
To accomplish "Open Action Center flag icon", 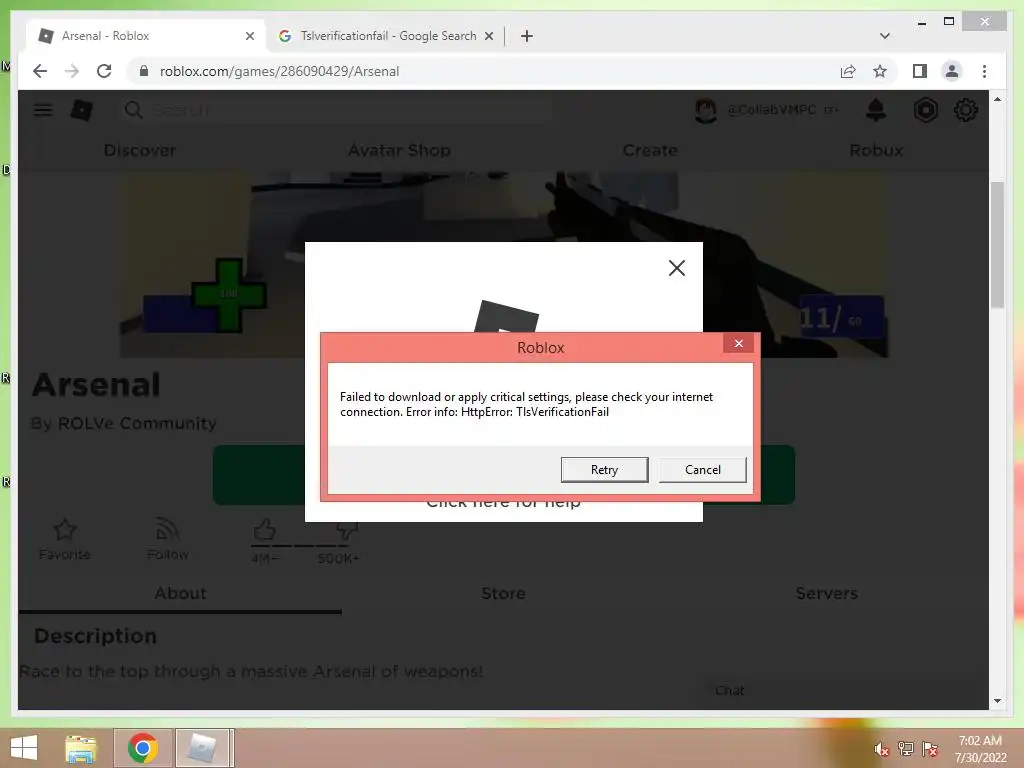I will tap(930, 749).
